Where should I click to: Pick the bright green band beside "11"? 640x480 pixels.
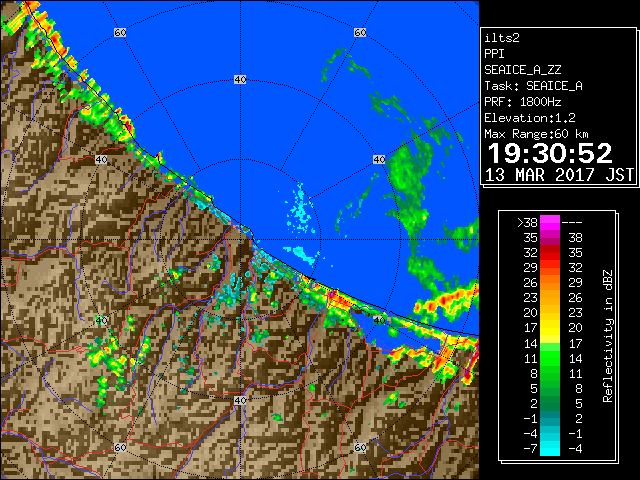[x=550, y=358]
